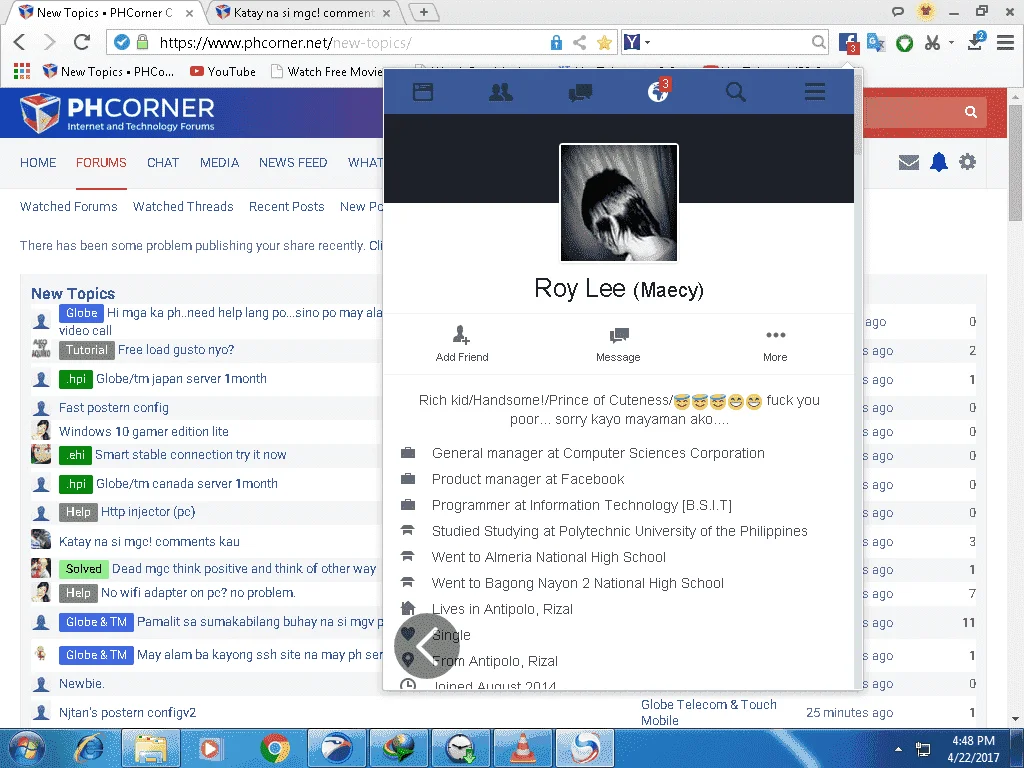Click the round back arrow overlay button
This screenshot has height=768, width=1024.
tap(427, 646)
